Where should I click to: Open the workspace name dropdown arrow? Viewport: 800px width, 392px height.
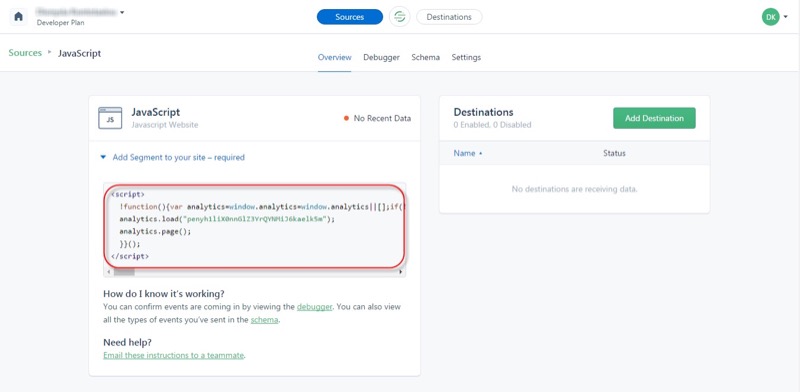[x=122, y=12]
